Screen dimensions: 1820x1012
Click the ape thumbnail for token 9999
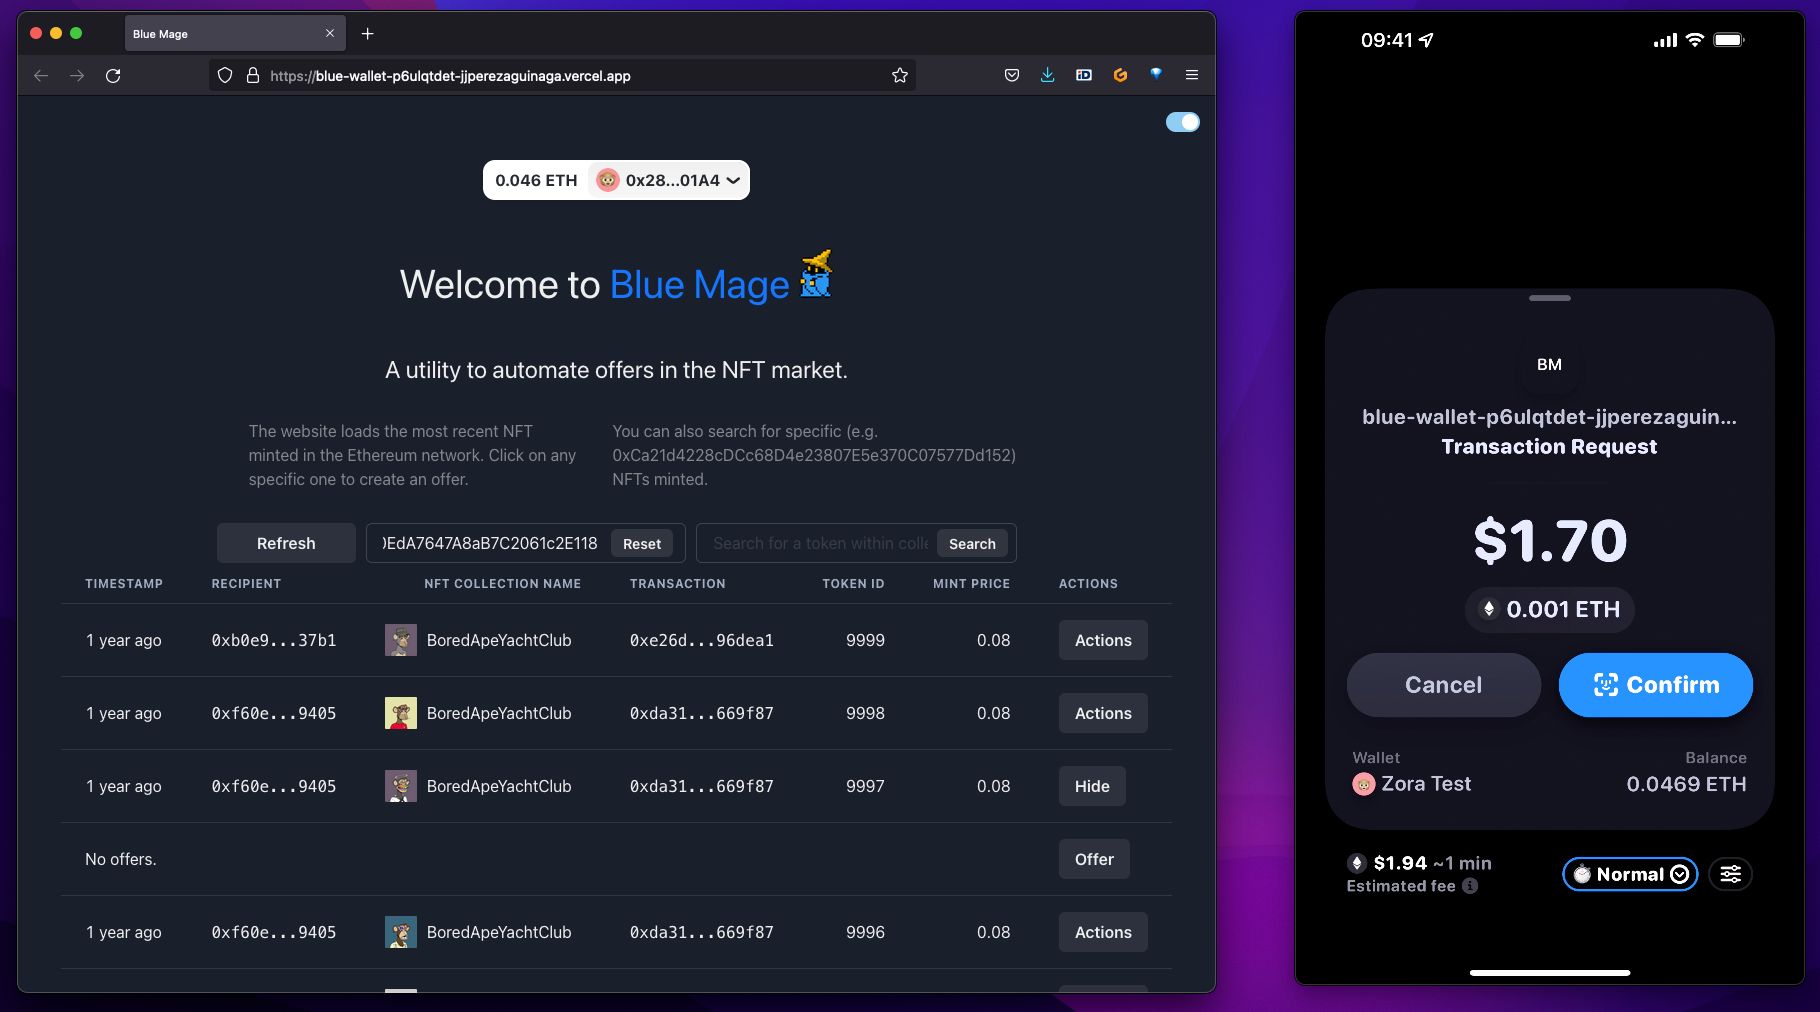pos(401,640)
